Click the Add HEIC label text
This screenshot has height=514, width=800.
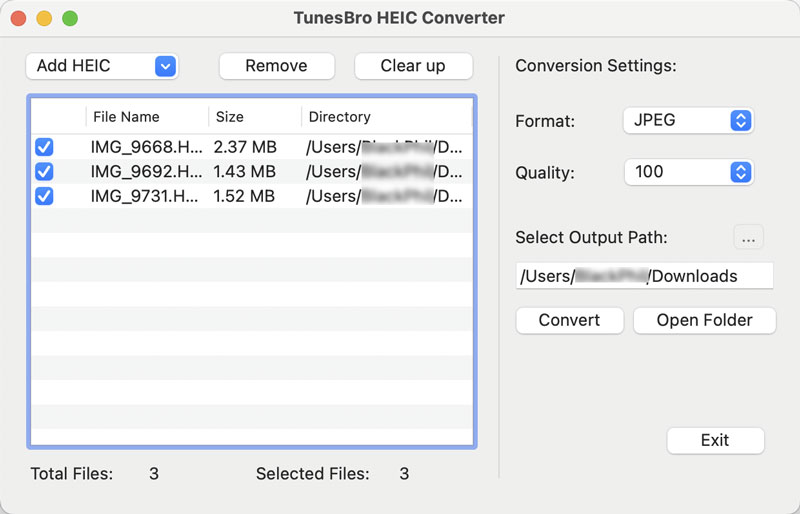(x=73, y=66)
